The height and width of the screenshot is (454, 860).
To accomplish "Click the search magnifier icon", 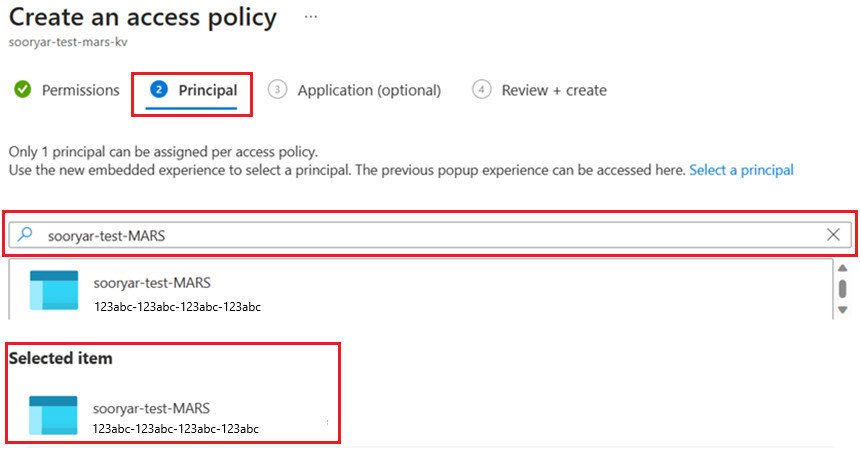I will click(27, 235).
